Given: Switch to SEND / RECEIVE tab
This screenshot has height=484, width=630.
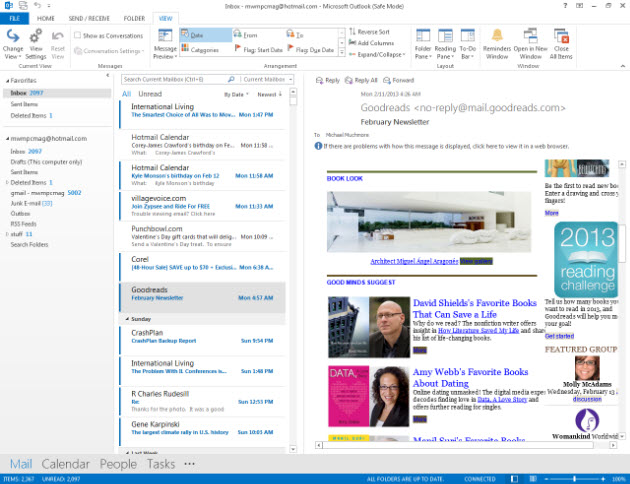Looking at the screenshot, I should (89, 18).
